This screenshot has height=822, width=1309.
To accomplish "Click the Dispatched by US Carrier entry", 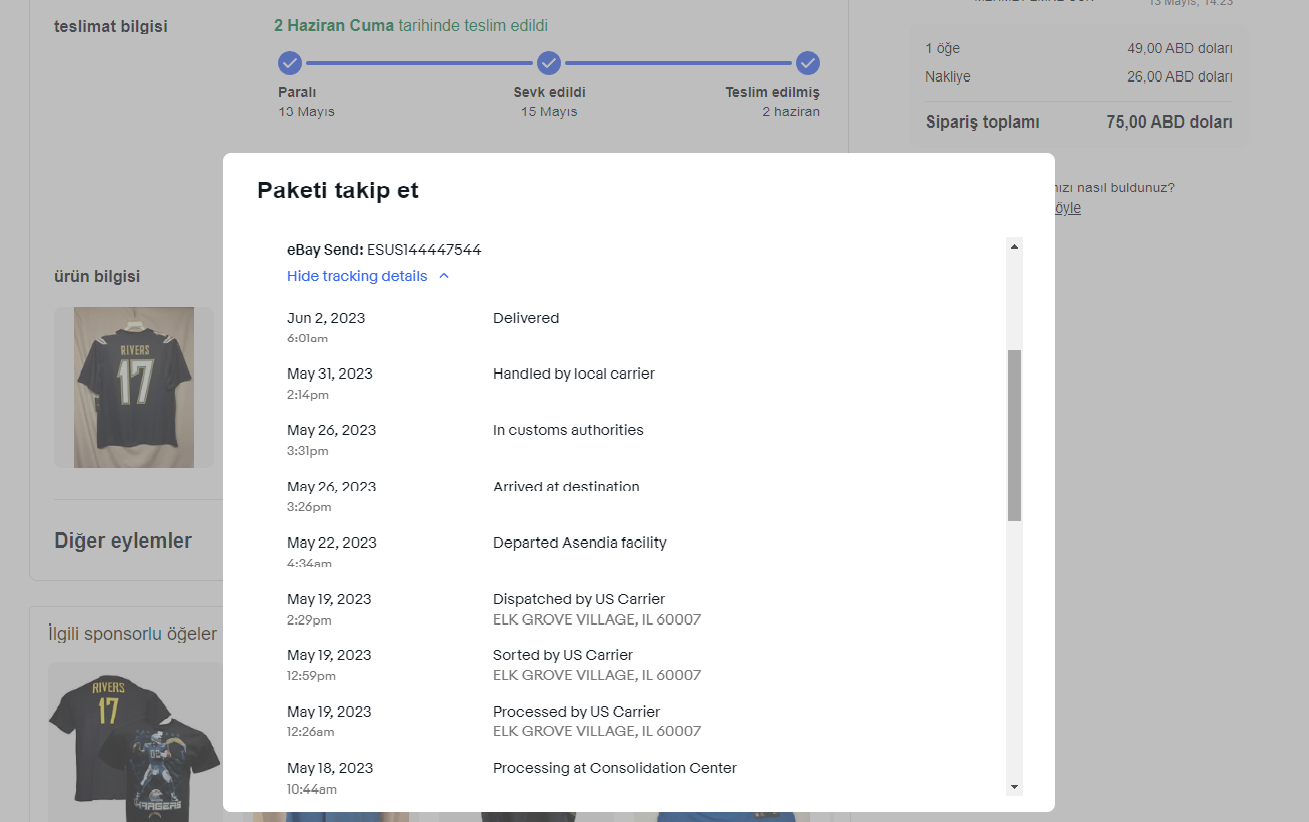I will coord(579,599).
